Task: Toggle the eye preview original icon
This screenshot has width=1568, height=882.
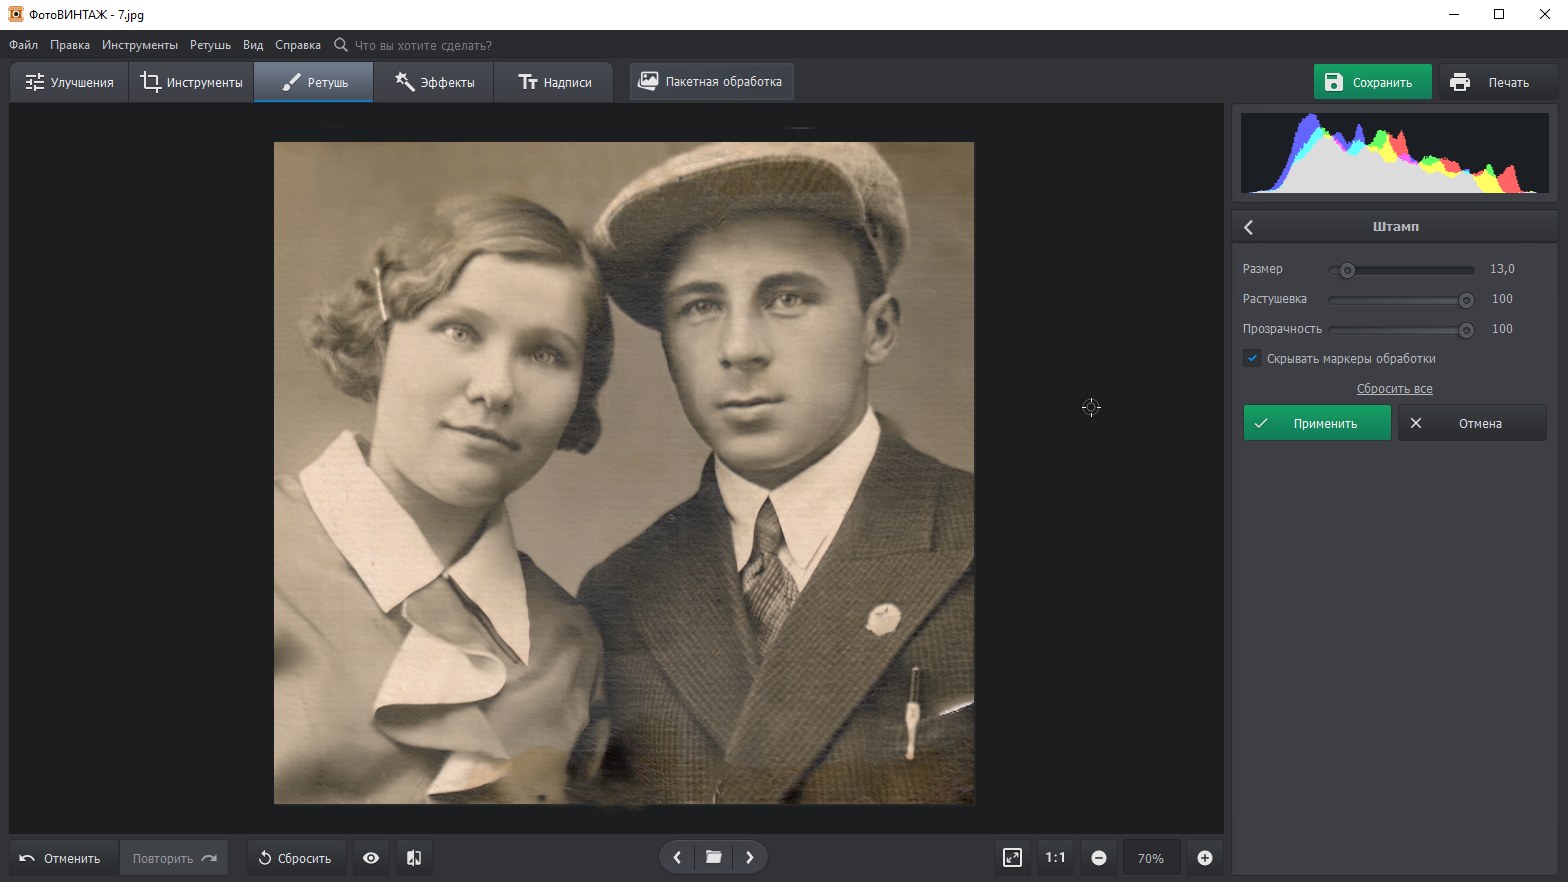Action: pos(371,858)
